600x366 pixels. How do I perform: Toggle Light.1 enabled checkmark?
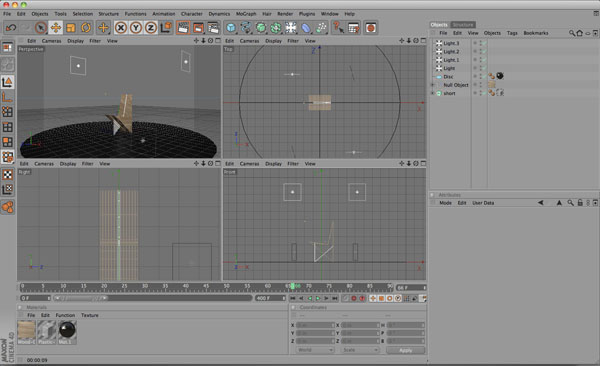point(484,60)
